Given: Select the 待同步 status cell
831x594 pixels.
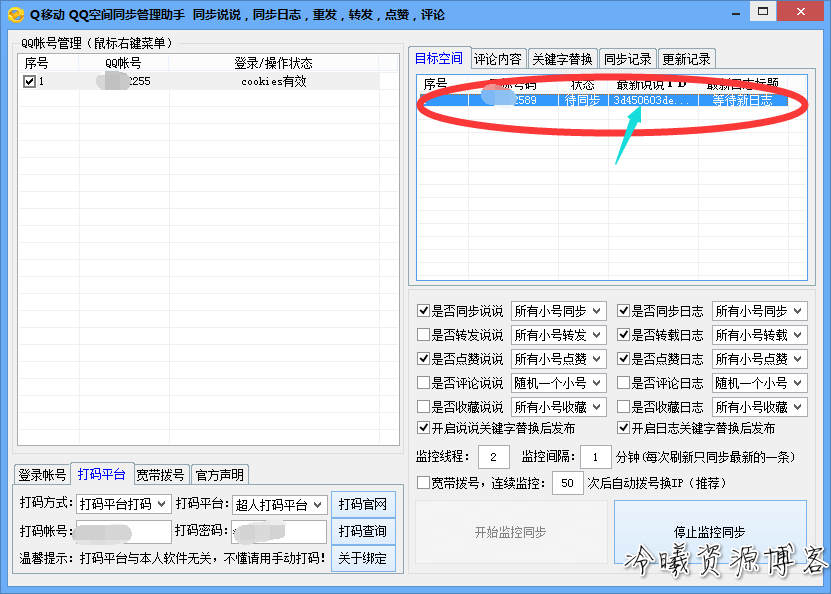Looking at the screenshot, I should point(582,100).
